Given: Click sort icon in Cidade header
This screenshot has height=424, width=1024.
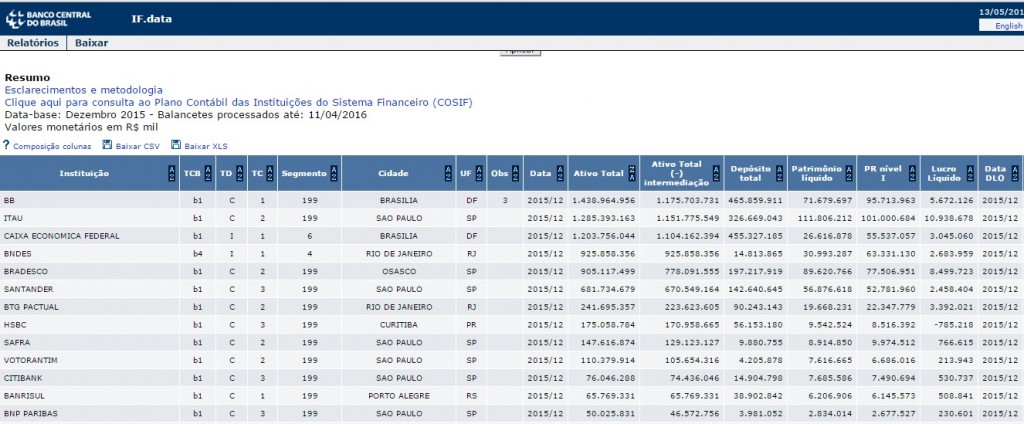Looking at the screenshot, I should 445,174.
